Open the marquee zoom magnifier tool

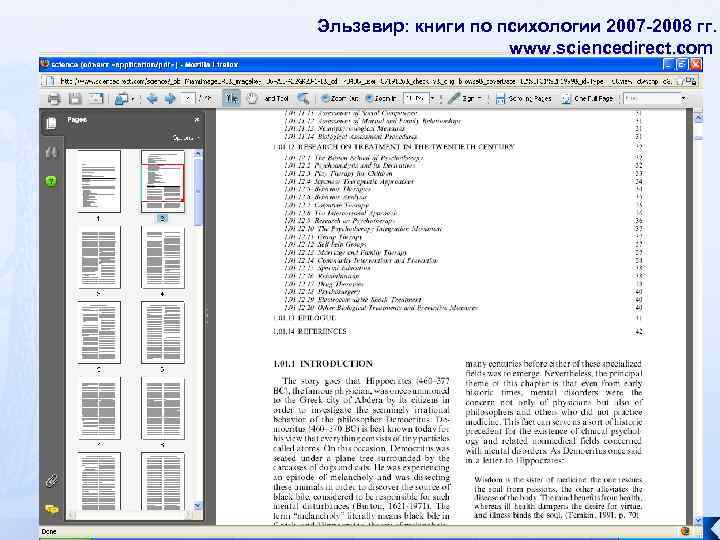click(303, 98)
